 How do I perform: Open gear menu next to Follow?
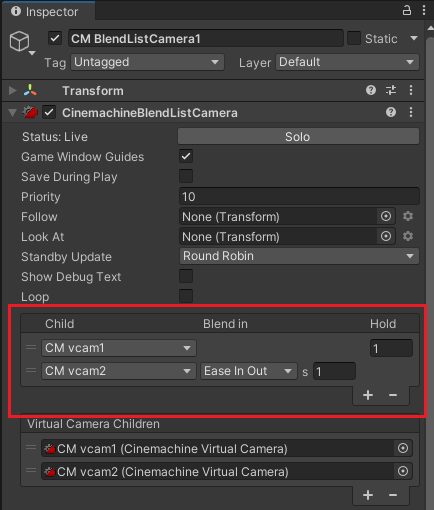pos(408,216)
